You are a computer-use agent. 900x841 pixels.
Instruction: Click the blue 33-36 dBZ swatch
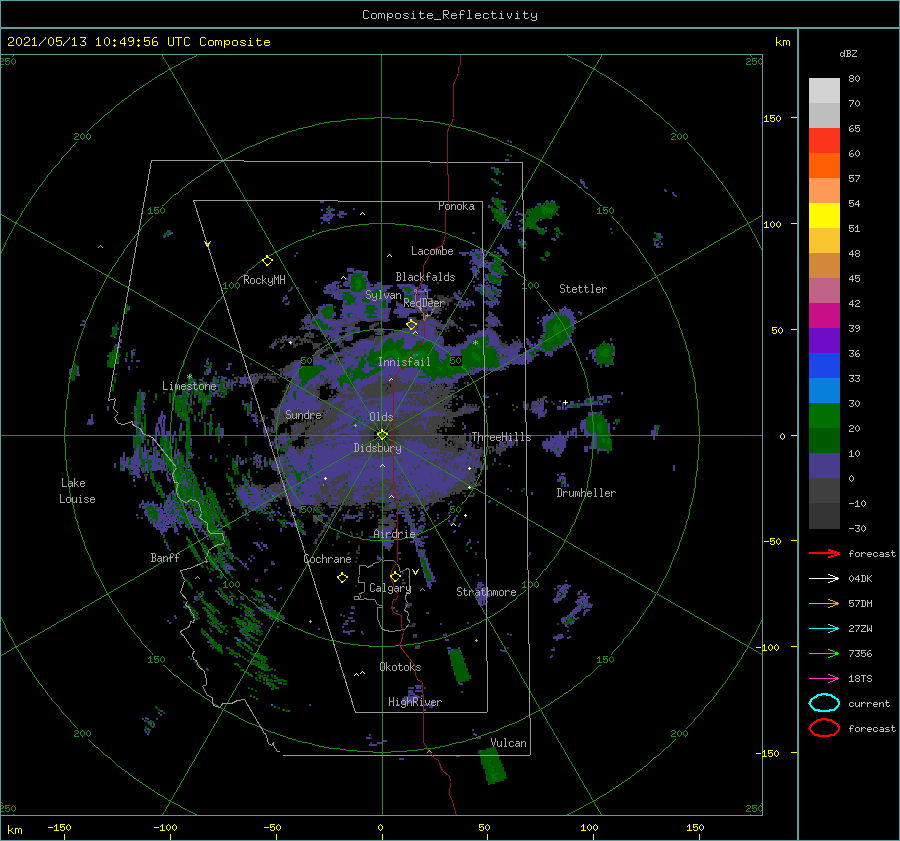point(824,366)
